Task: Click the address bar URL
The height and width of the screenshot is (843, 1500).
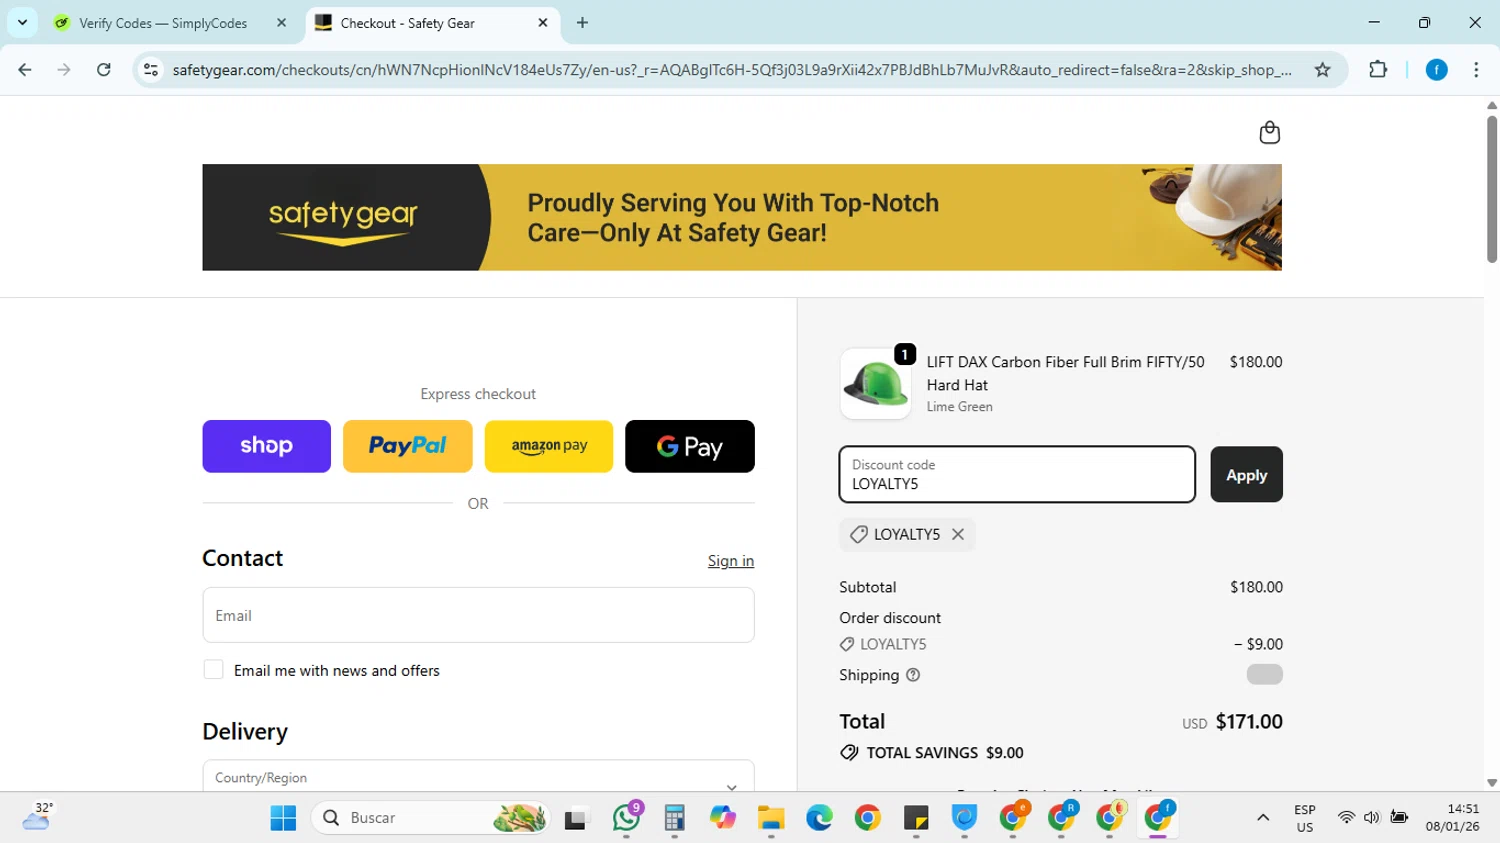Action: point(731,70)
